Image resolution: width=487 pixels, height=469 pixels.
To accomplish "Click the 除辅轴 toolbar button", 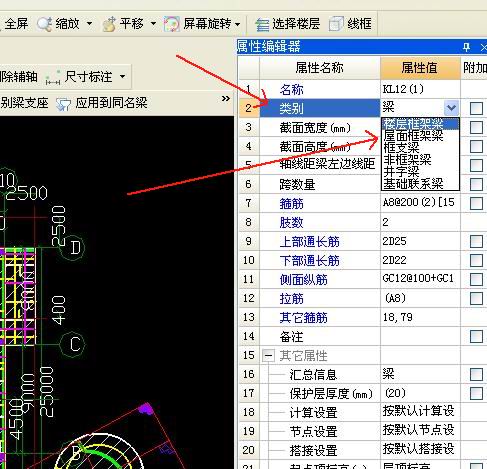I will coord(19,77).
